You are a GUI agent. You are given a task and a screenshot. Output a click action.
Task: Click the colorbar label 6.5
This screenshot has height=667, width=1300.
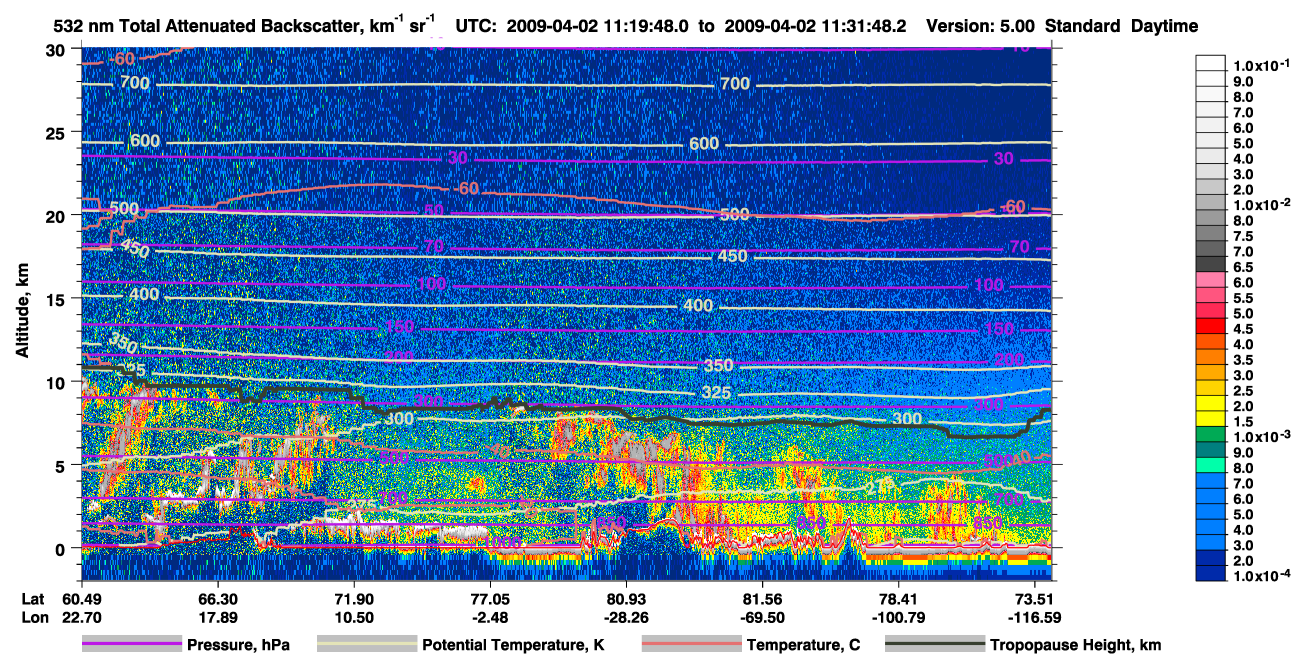(1244, 267)
